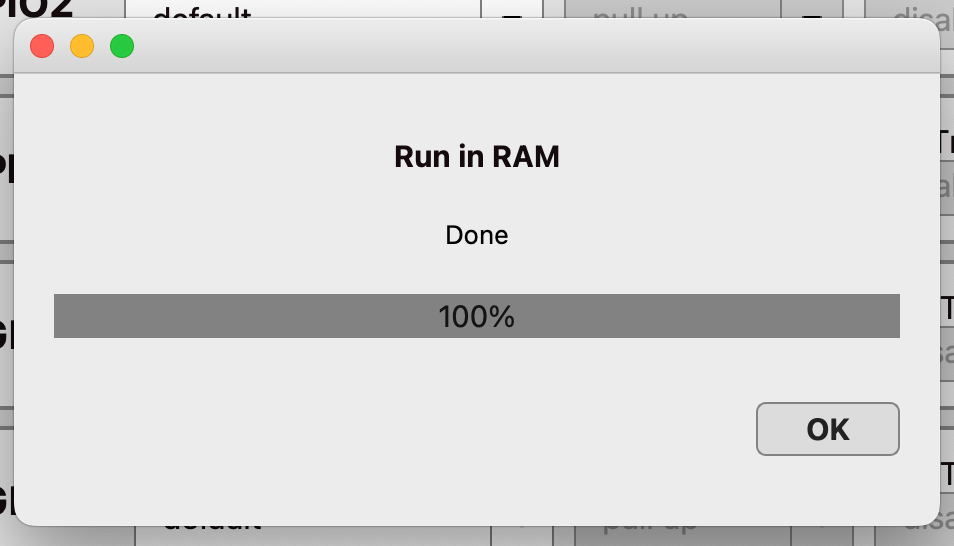Click the Done status text
954x546 pixels.
coord(476,236)
